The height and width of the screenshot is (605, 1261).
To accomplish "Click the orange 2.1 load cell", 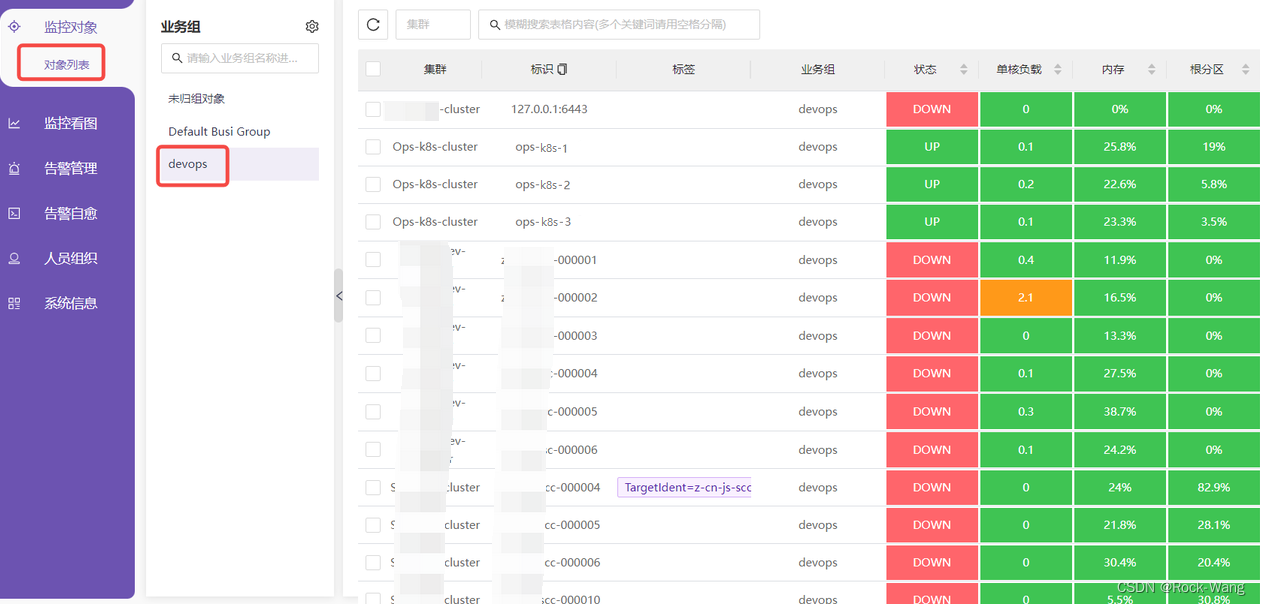I will coord(1026,298).
